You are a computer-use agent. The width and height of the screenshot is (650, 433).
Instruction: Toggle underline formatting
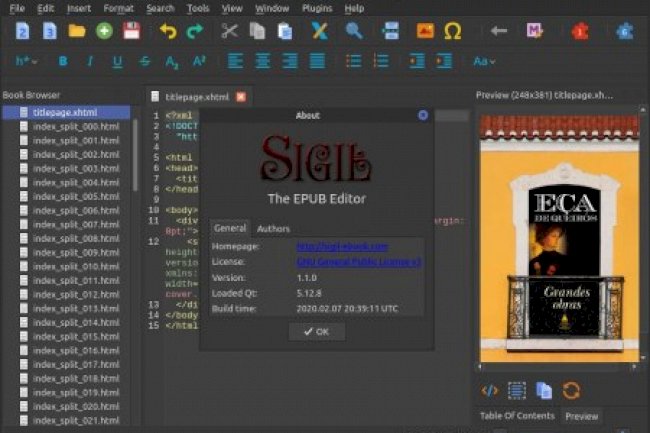pyautogui.click(x=117, y=62)
